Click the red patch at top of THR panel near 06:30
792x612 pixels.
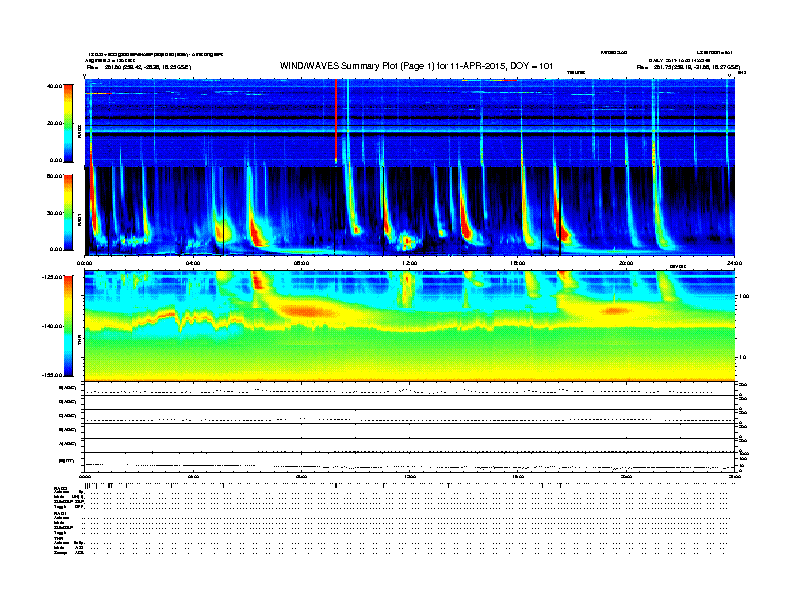[258, 280]
